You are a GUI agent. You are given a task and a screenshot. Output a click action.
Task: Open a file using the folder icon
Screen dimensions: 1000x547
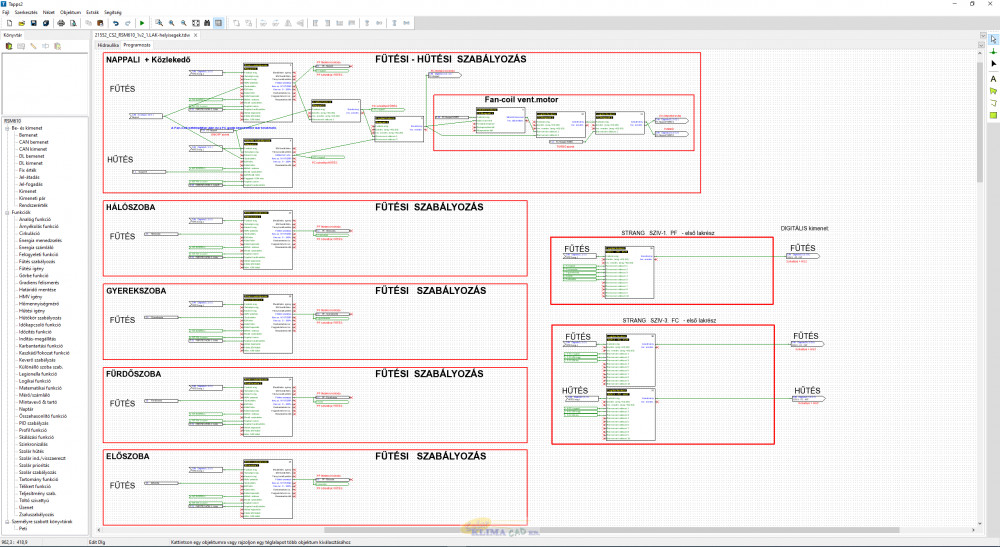tap(22, 23)
